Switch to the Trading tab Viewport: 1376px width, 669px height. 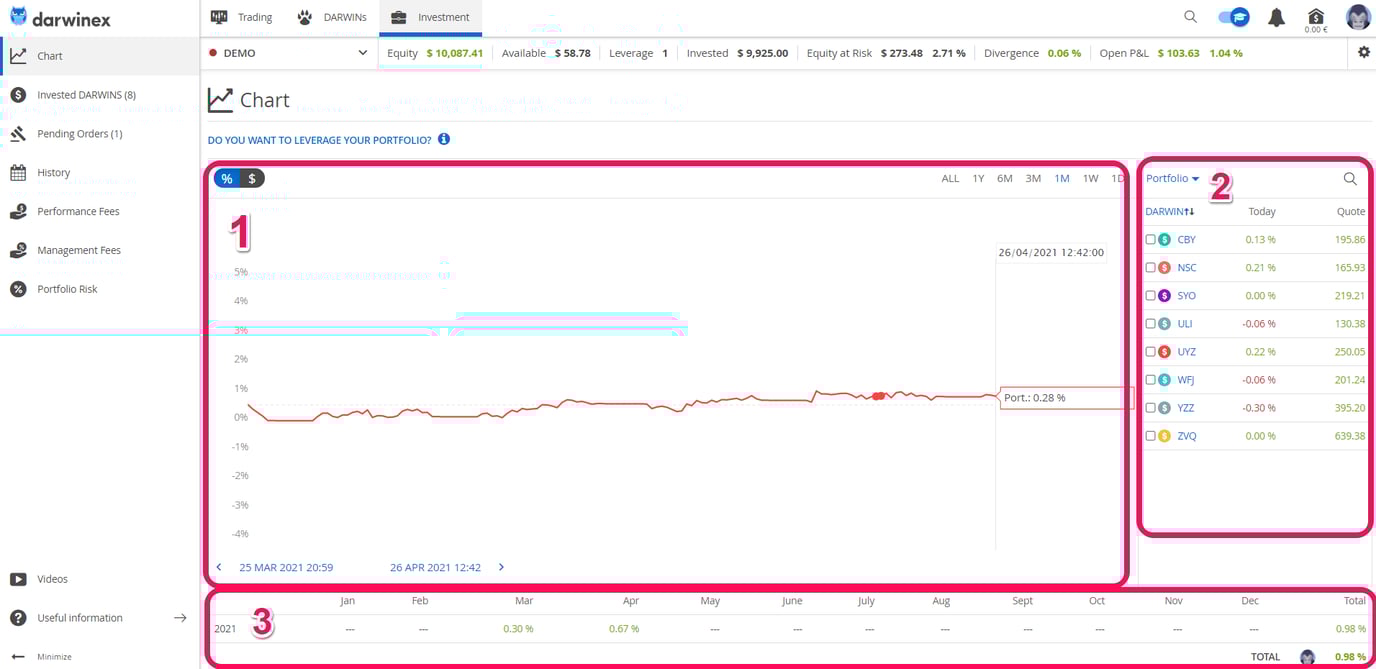pyautogui.click(x=242, y=17)
